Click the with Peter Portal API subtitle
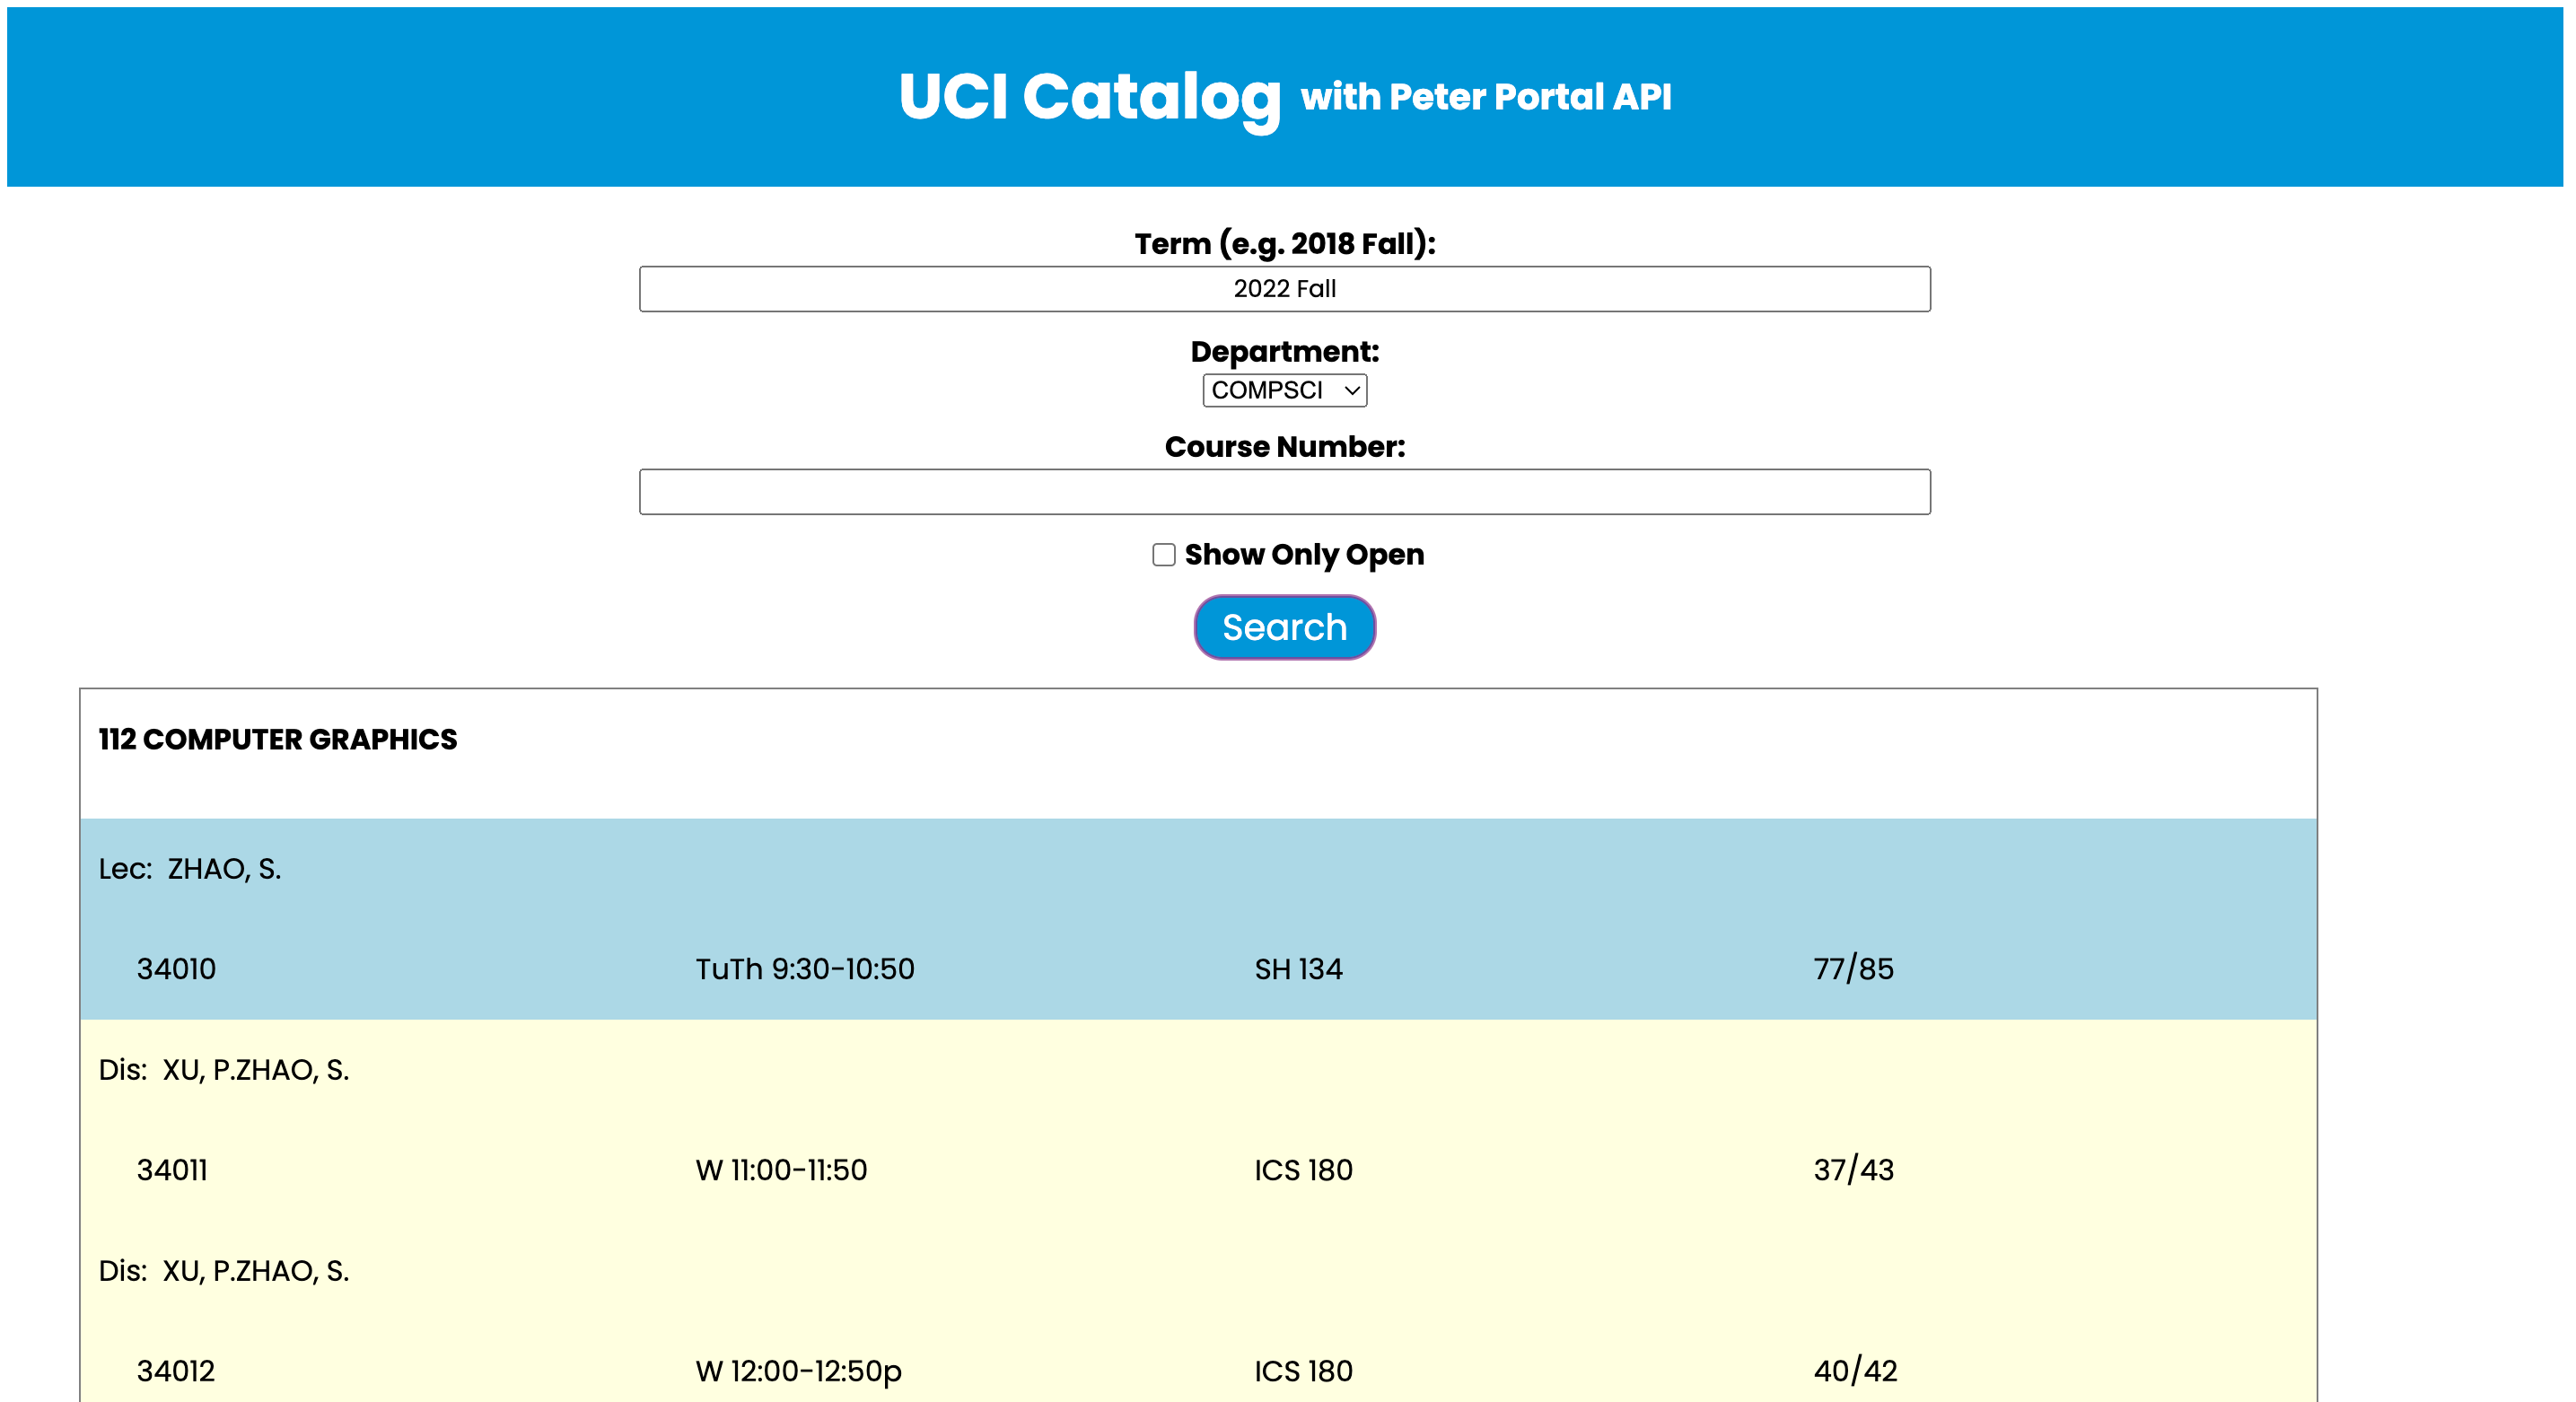Viewport: 2576px width, 1402px height. pyautogui.click(x=1485, y=97)
